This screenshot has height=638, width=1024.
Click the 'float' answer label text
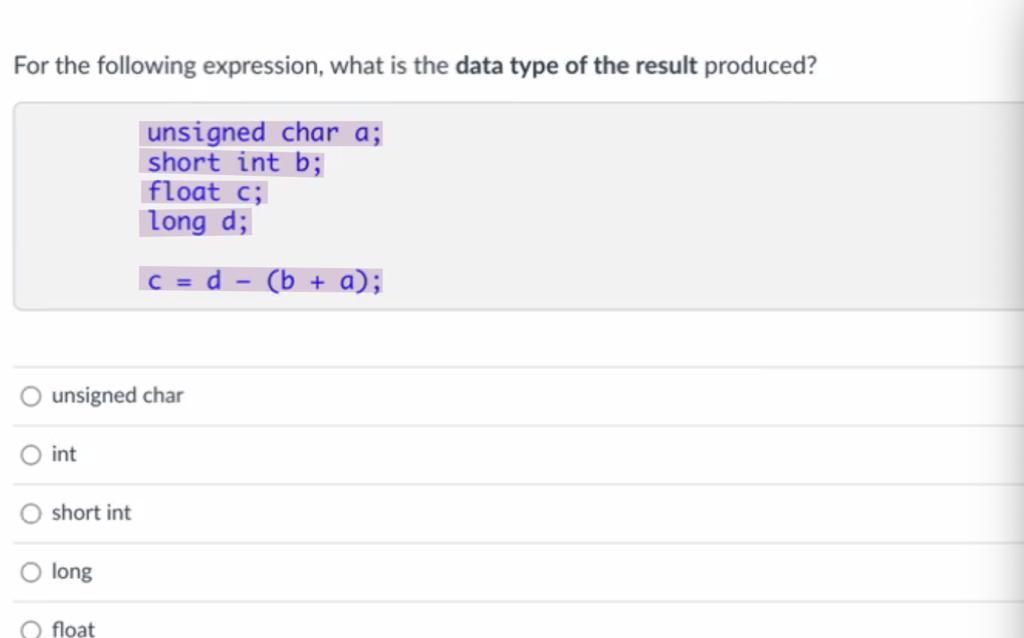click(73, 630)
